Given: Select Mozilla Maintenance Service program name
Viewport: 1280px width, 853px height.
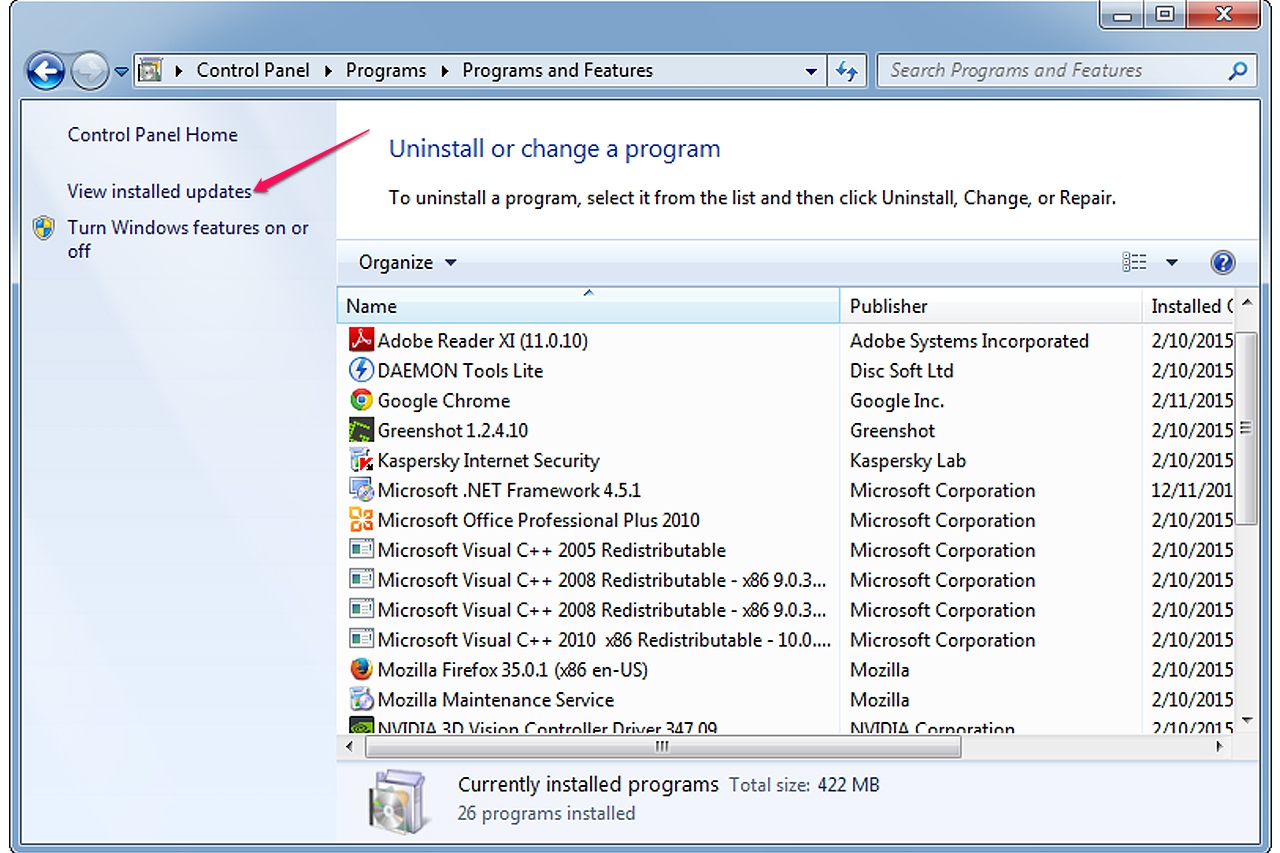Looking at the screenshot, I should tap(495, 700).
